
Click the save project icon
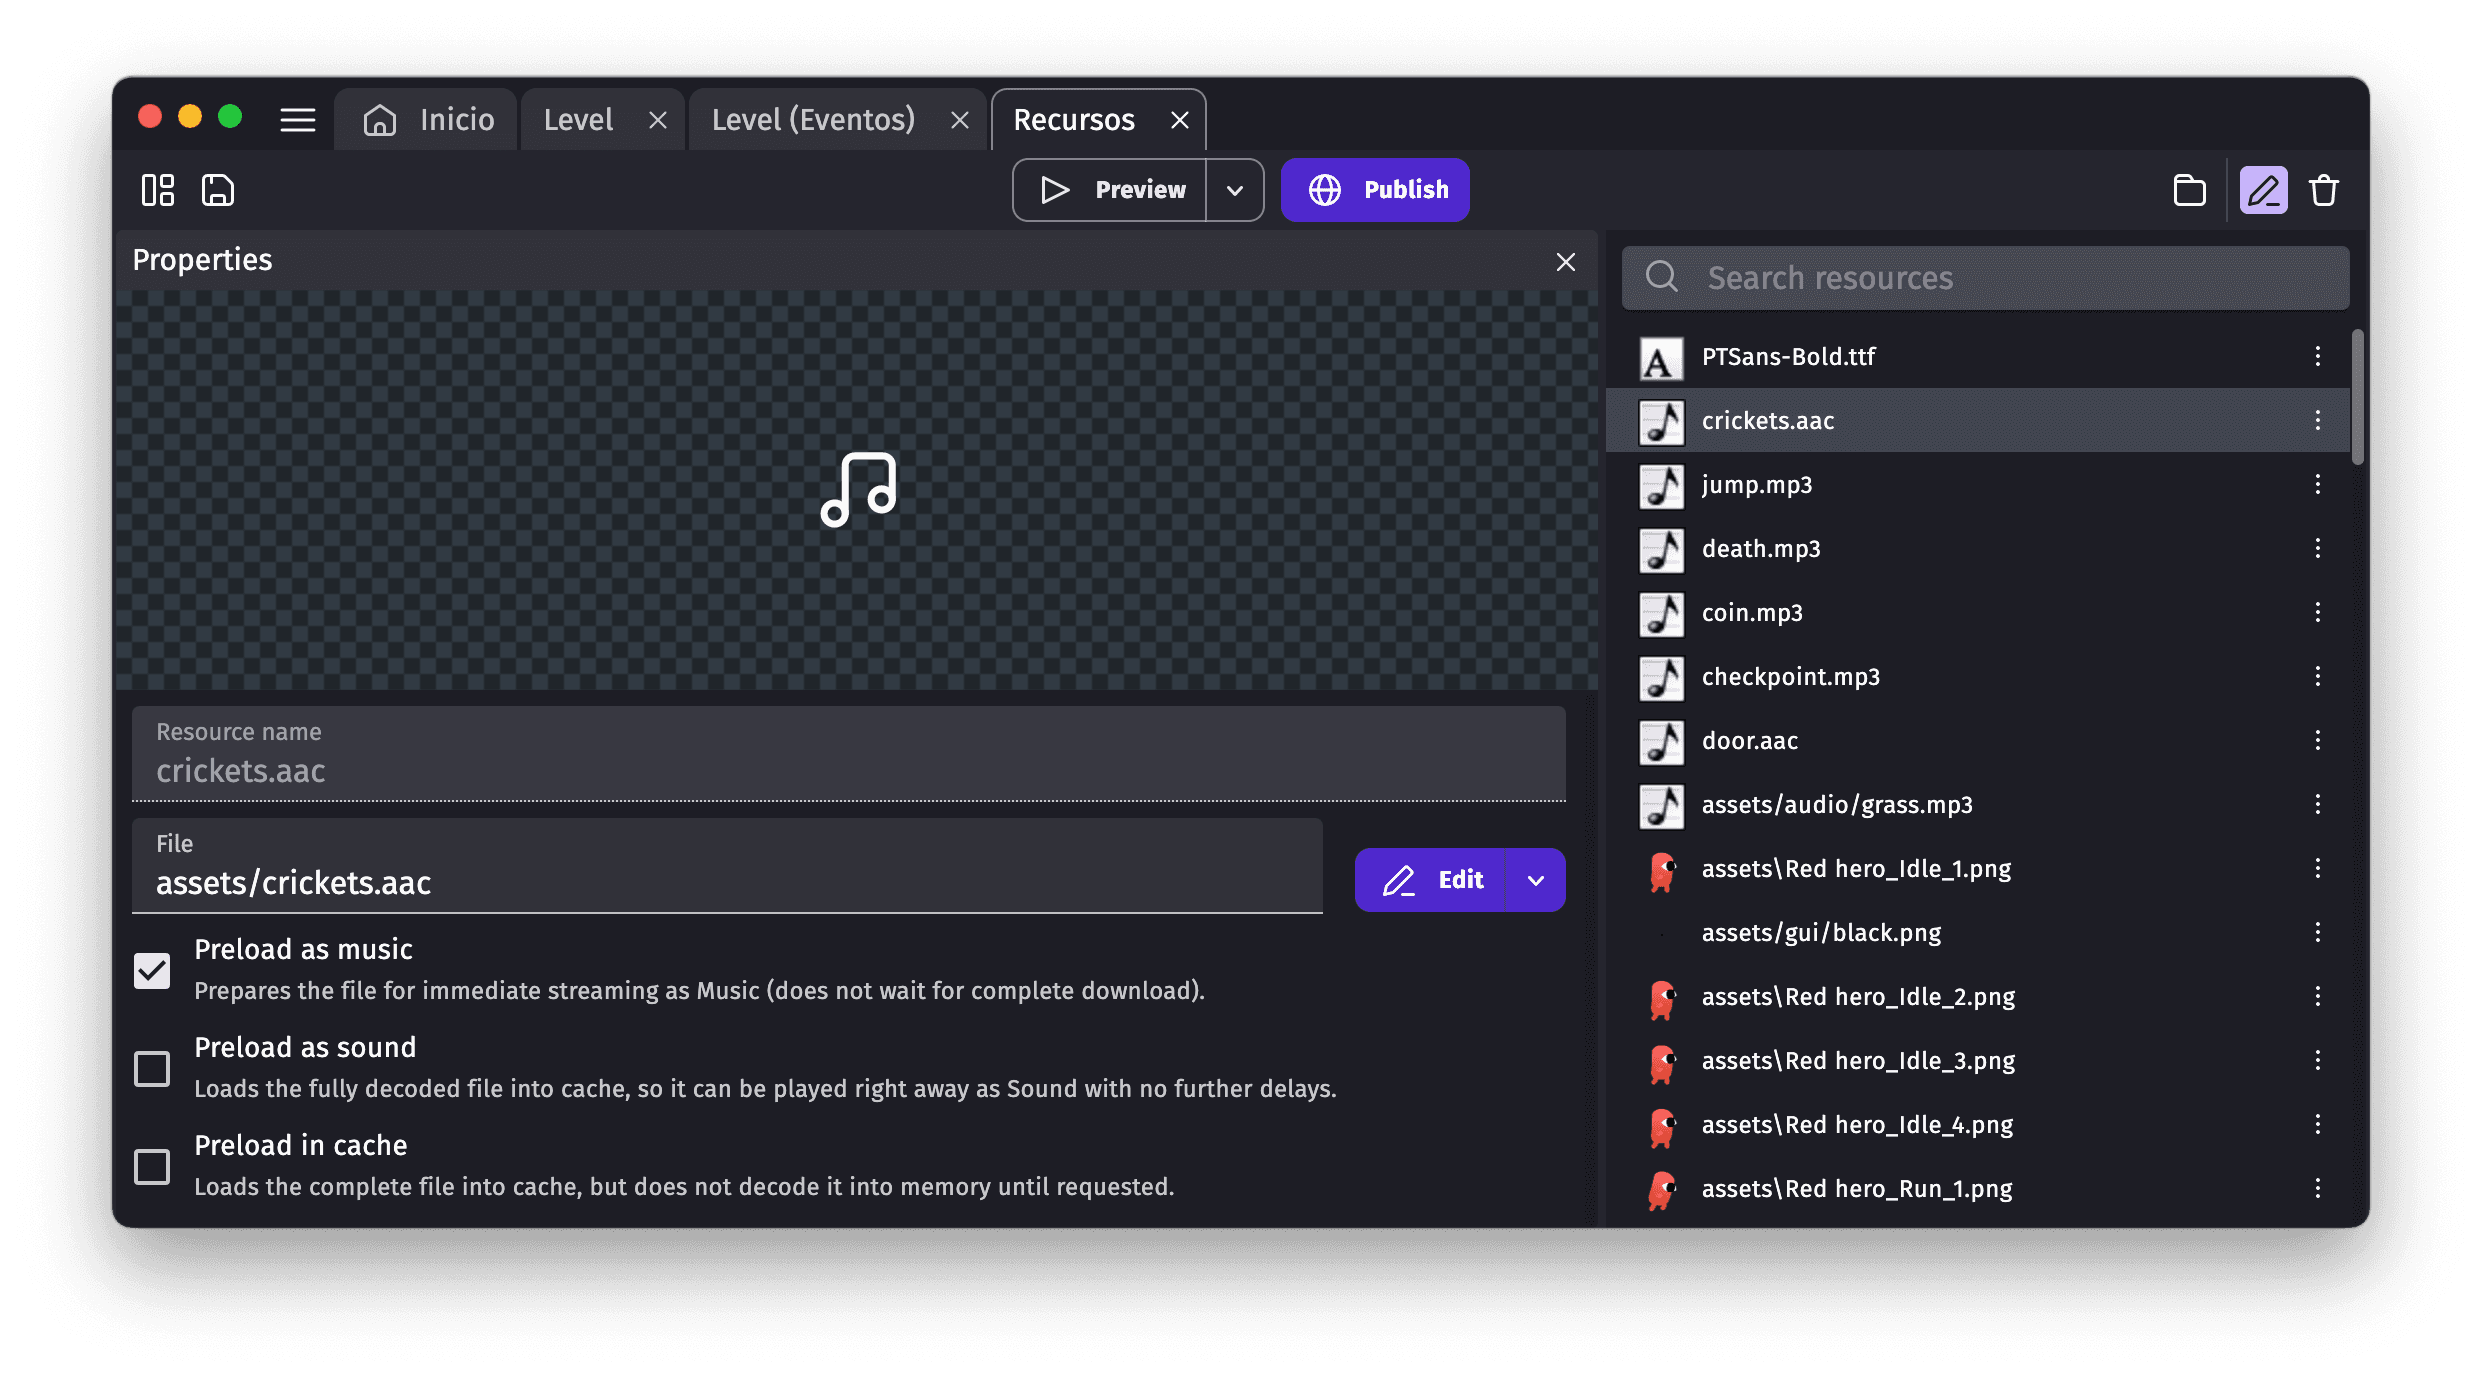[217, 189]
